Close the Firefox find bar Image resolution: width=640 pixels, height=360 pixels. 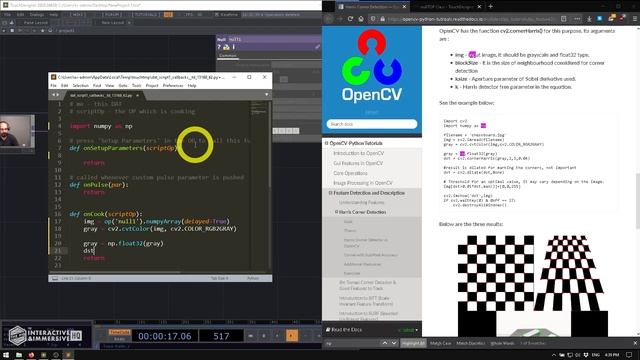click(635, 343)
